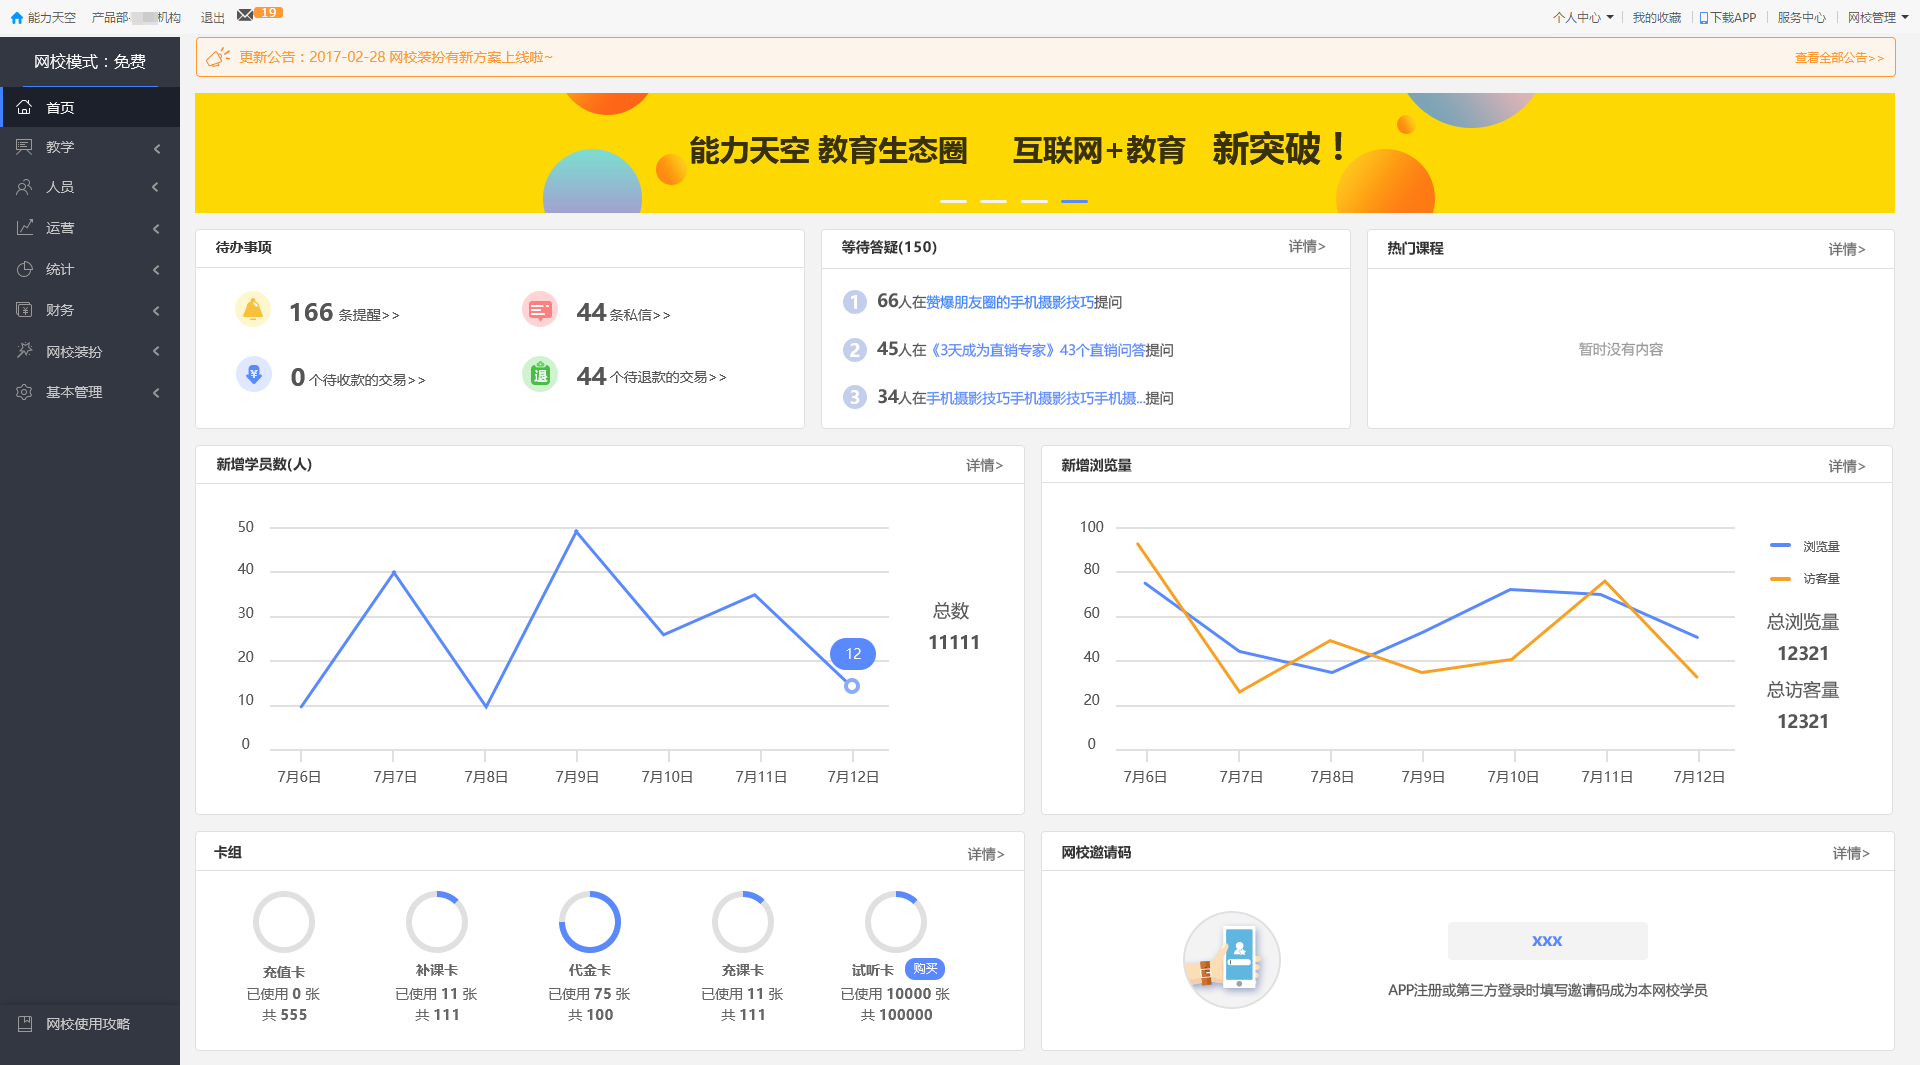The width and height of the screenshot is (1920, 1065).
Task: Click the 购买 button next to 试听卡
Action: [x=925, y=968]
